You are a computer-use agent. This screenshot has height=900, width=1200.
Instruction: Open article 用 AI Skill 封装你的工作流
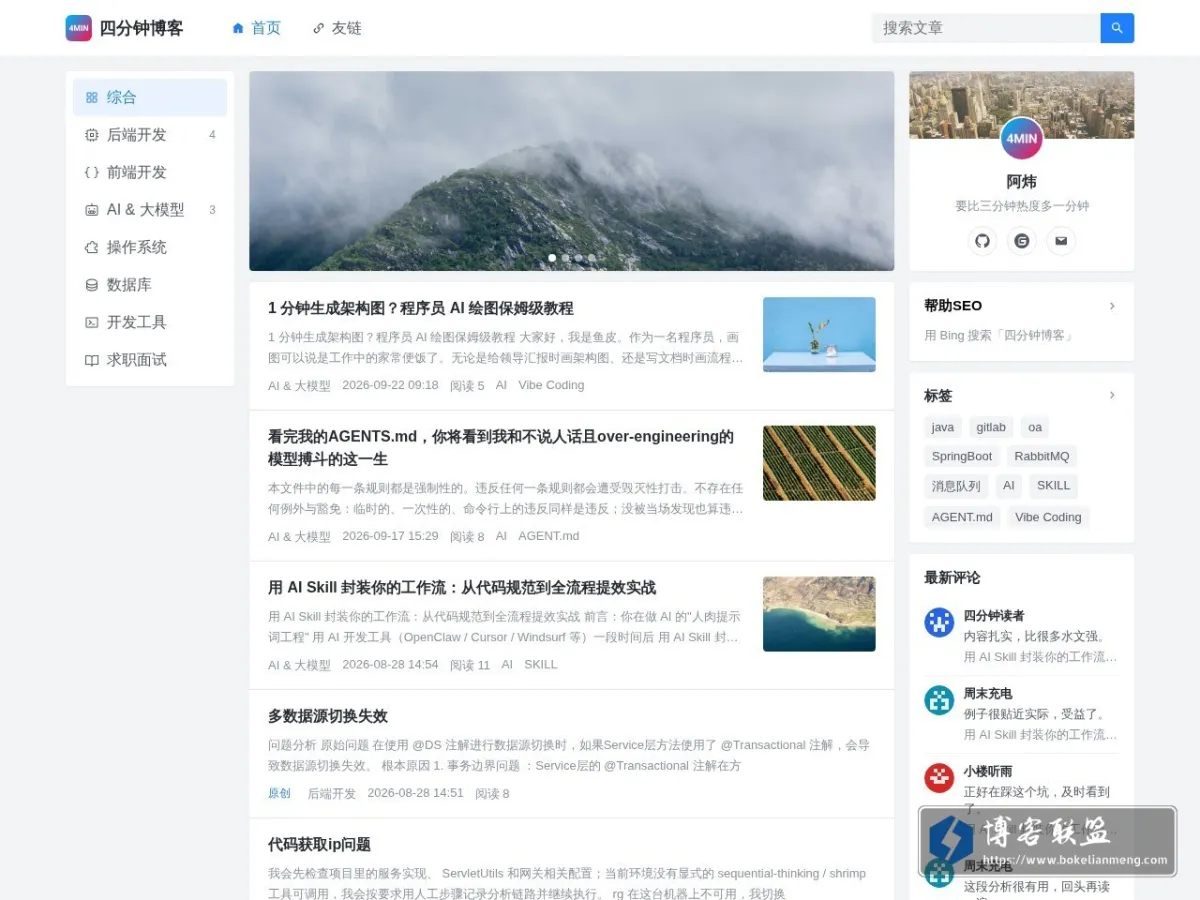click(462, 587)
